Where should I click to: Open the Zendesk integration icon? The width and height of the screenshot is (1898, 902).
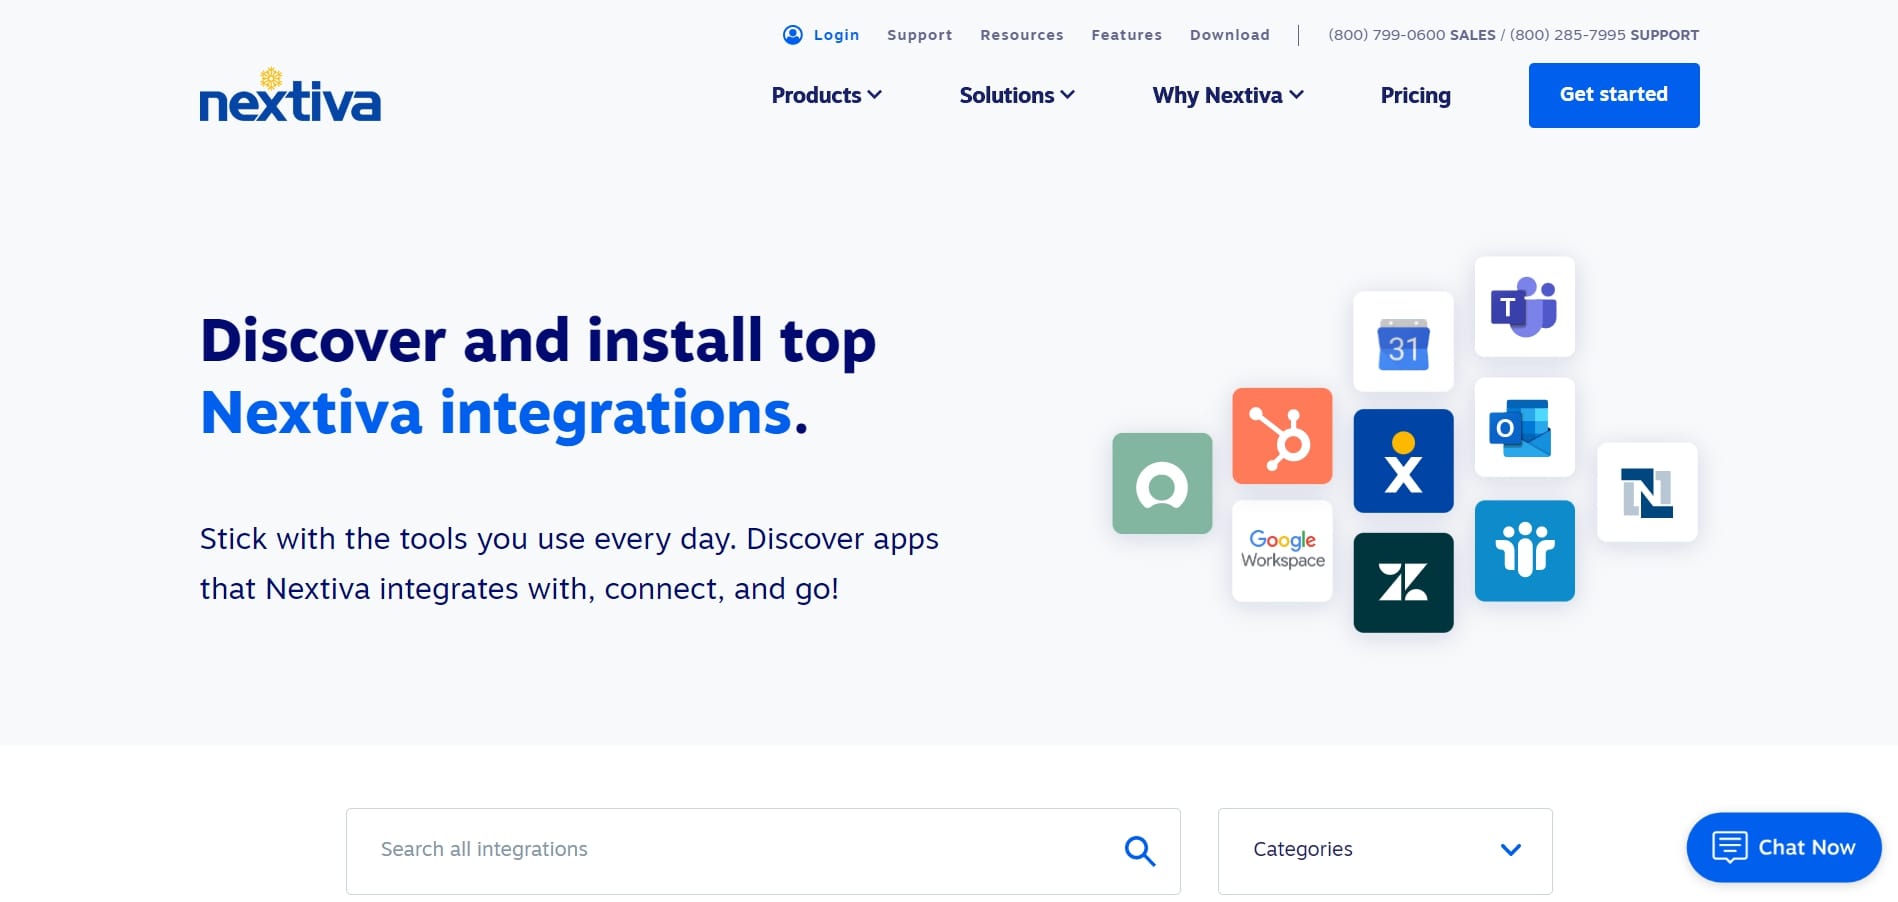(1403, 582)
